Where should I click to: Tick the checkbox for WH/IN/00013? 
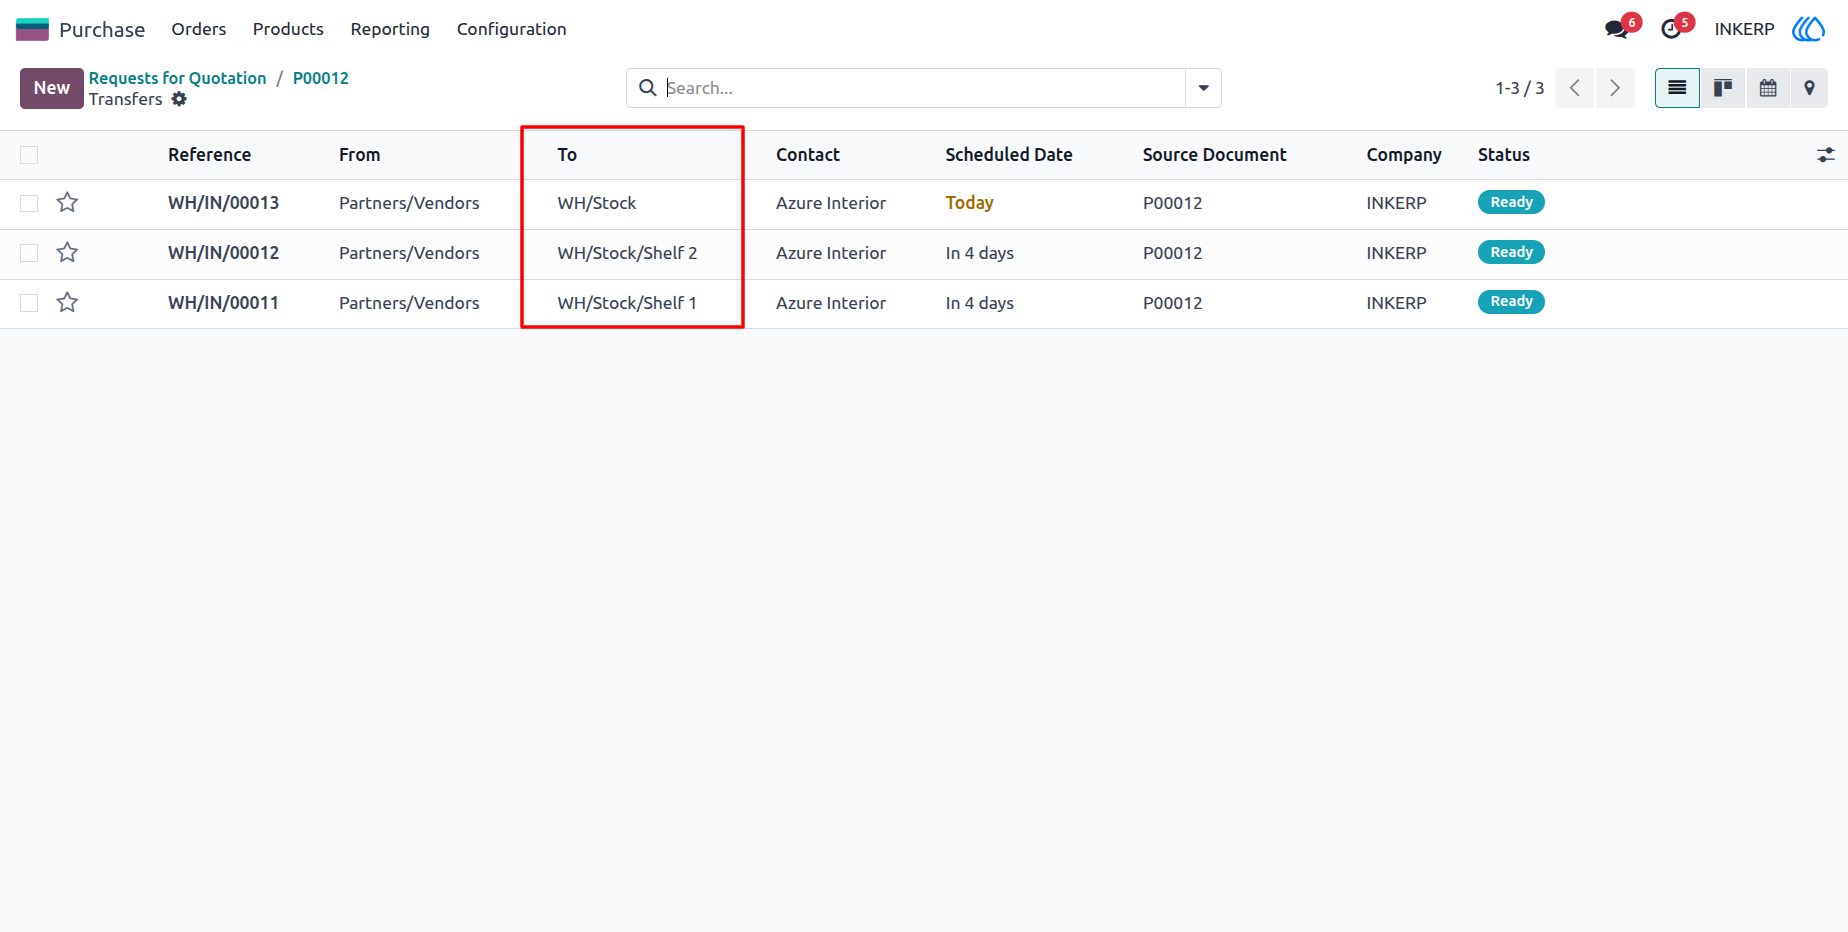29,203
